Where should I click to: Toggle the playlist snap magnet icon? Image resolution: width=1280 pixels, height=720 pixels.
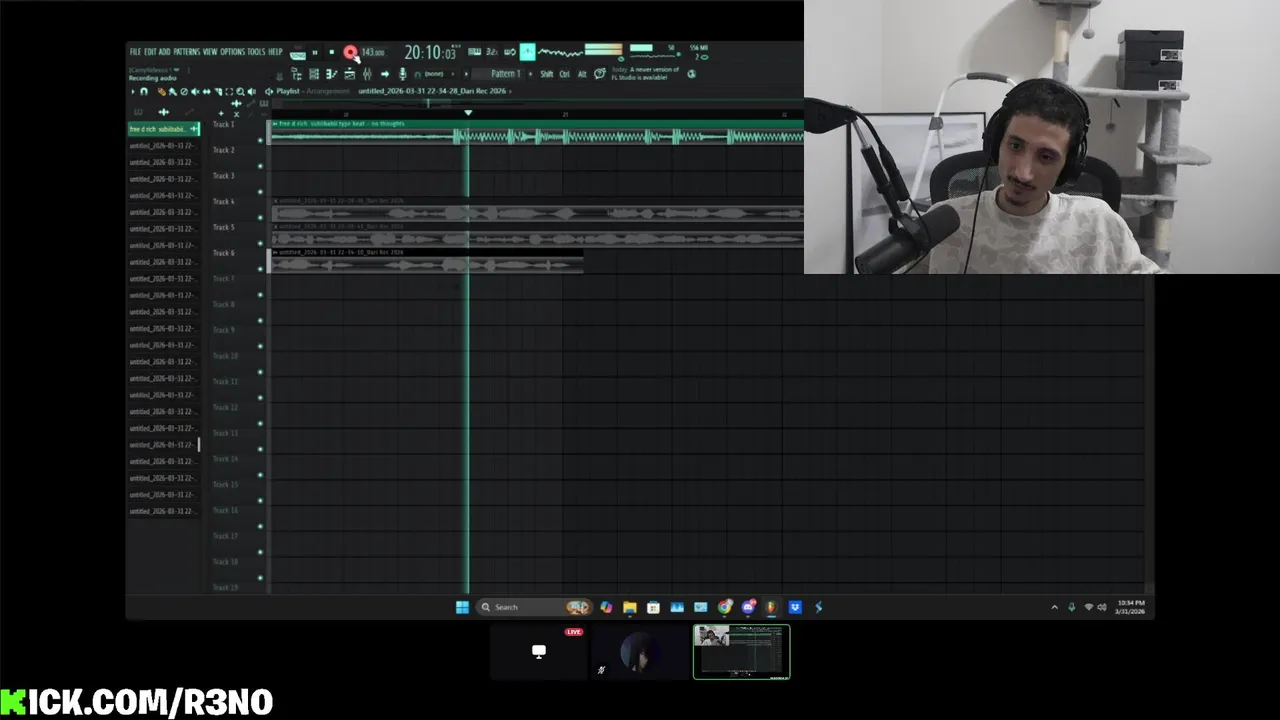pyautogui.click(x=144, y=92)
